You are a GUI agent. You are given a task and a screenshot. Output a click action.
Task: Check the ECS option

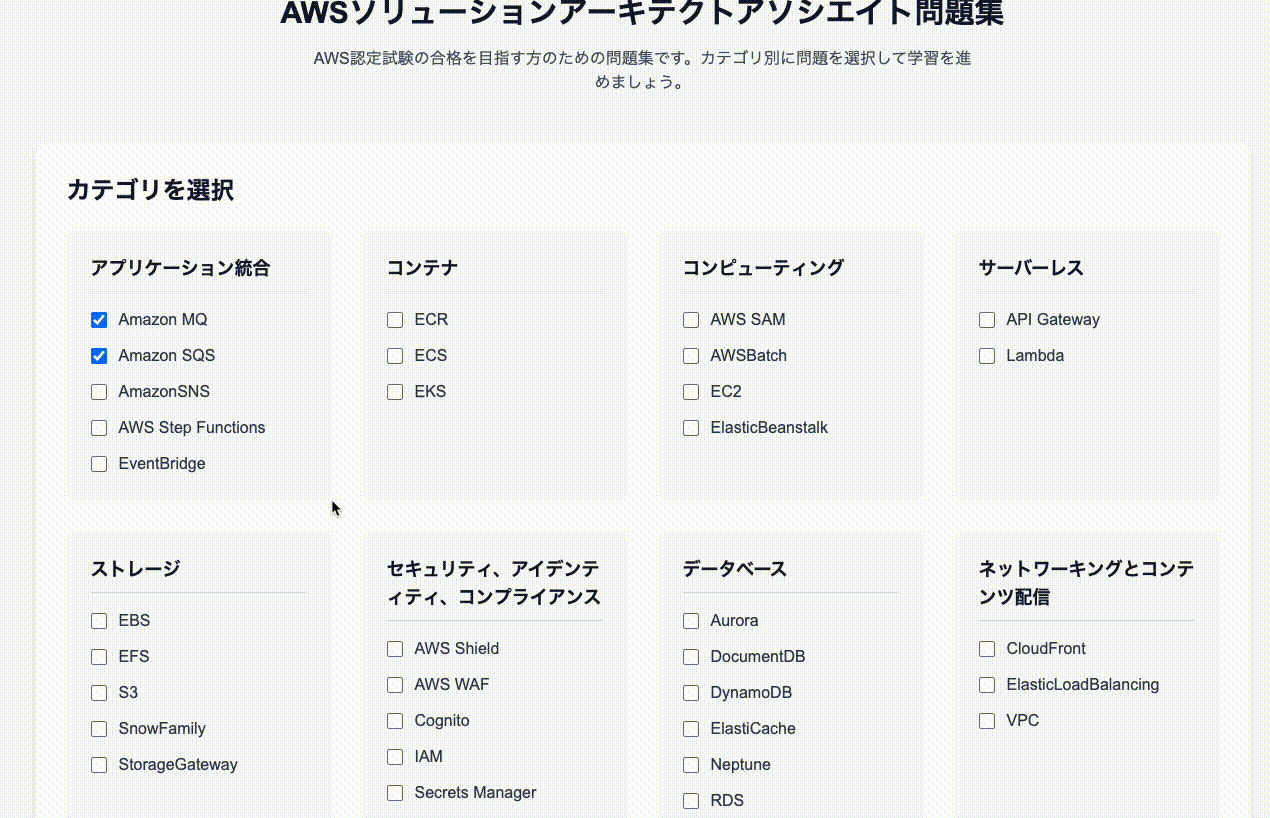pyautogui.click(x=395, y=356)
